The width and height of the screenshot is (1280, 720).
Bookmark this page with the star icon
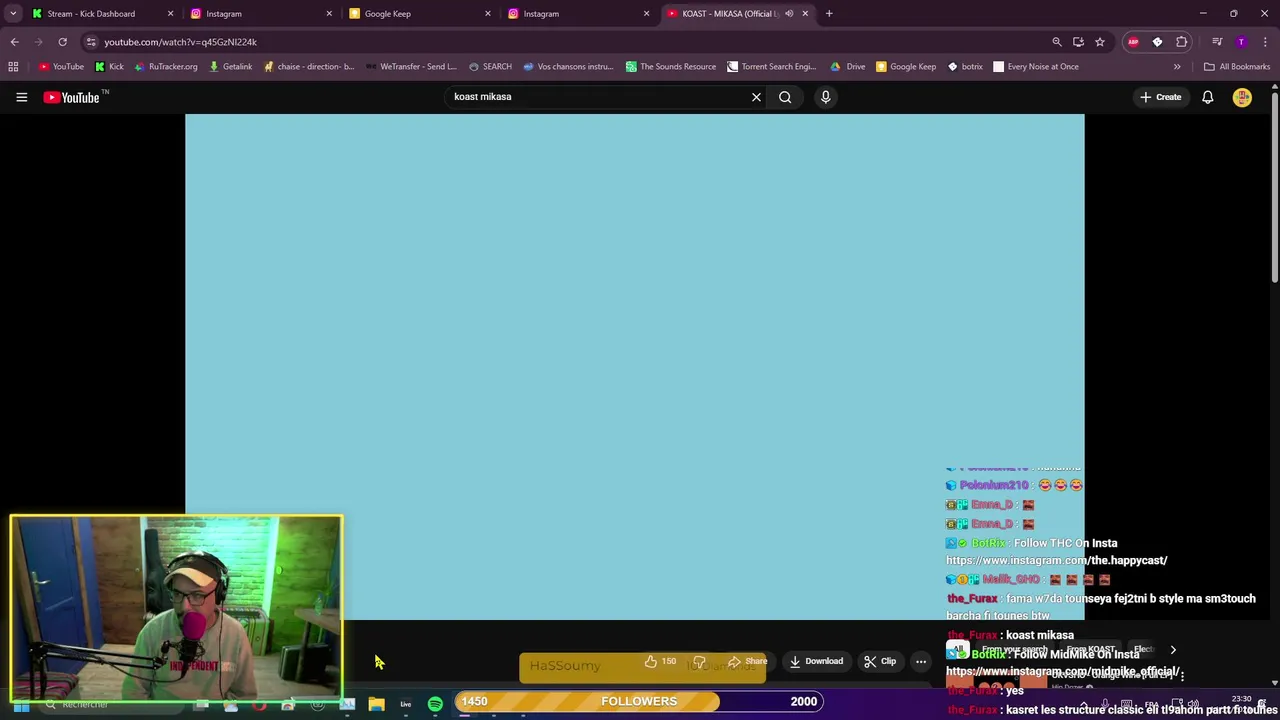pos(1100,42)
